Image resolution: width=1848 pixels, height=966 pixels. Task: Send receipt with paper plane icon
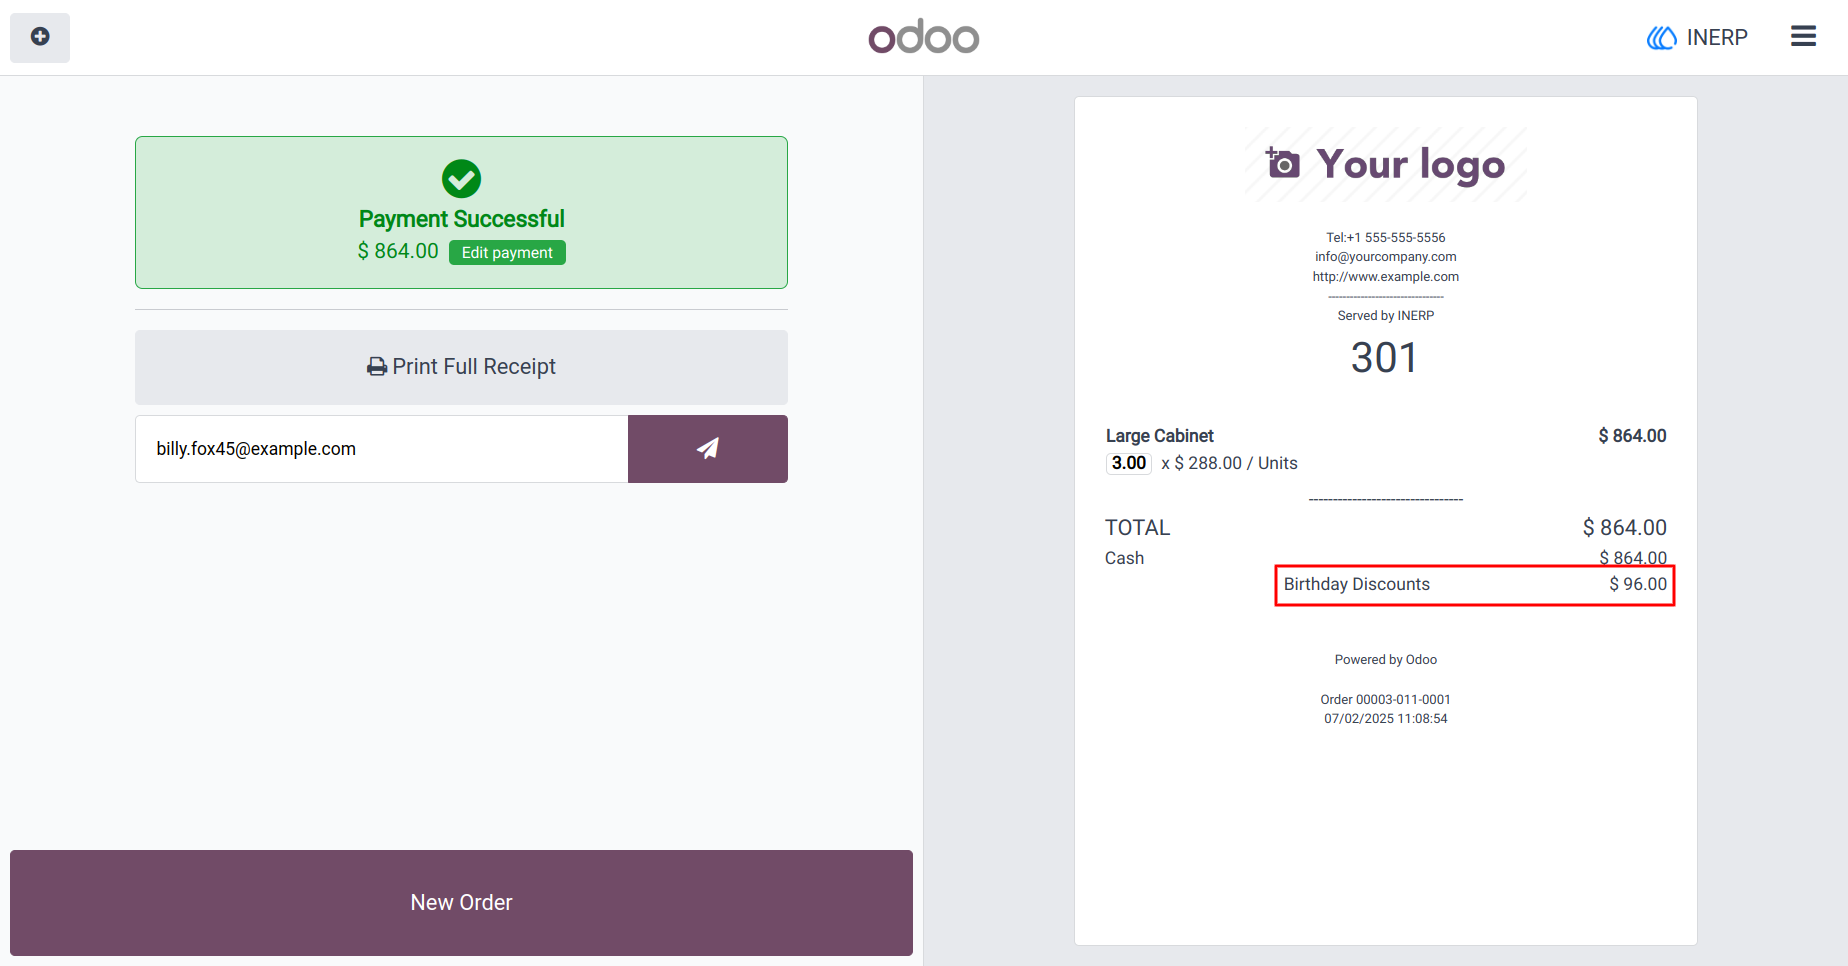point(707,449)
